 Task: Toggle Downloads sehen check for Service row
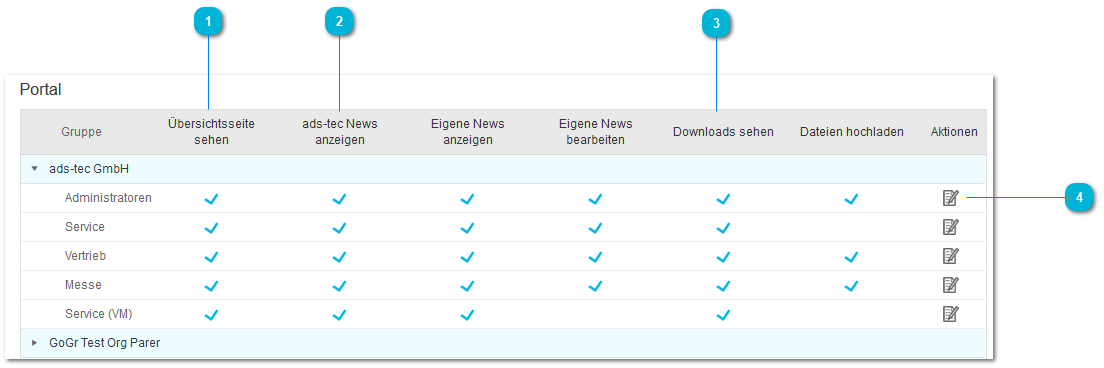point(723,228)
